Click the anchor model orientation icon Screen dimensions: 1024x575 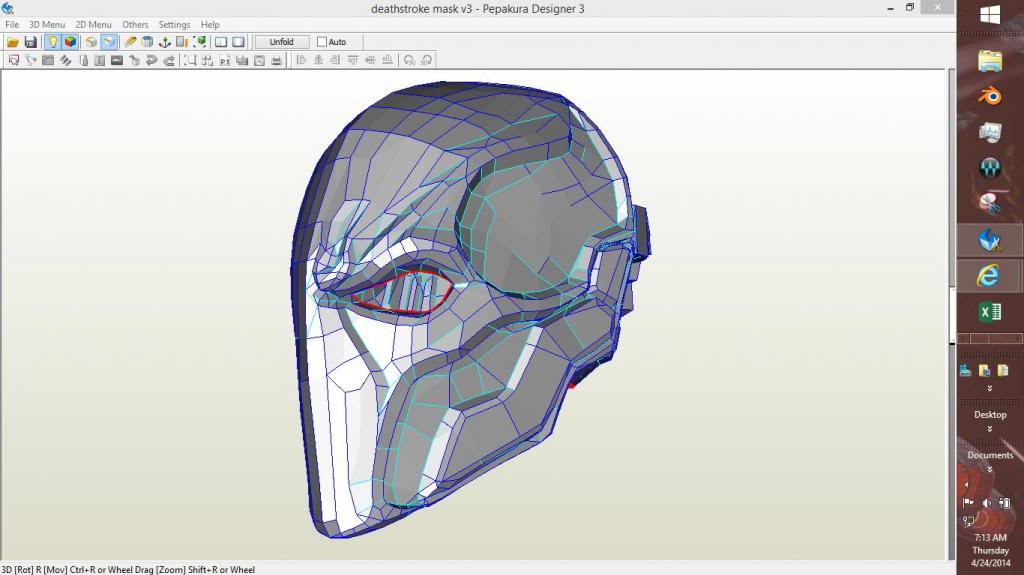click(165, 42)
